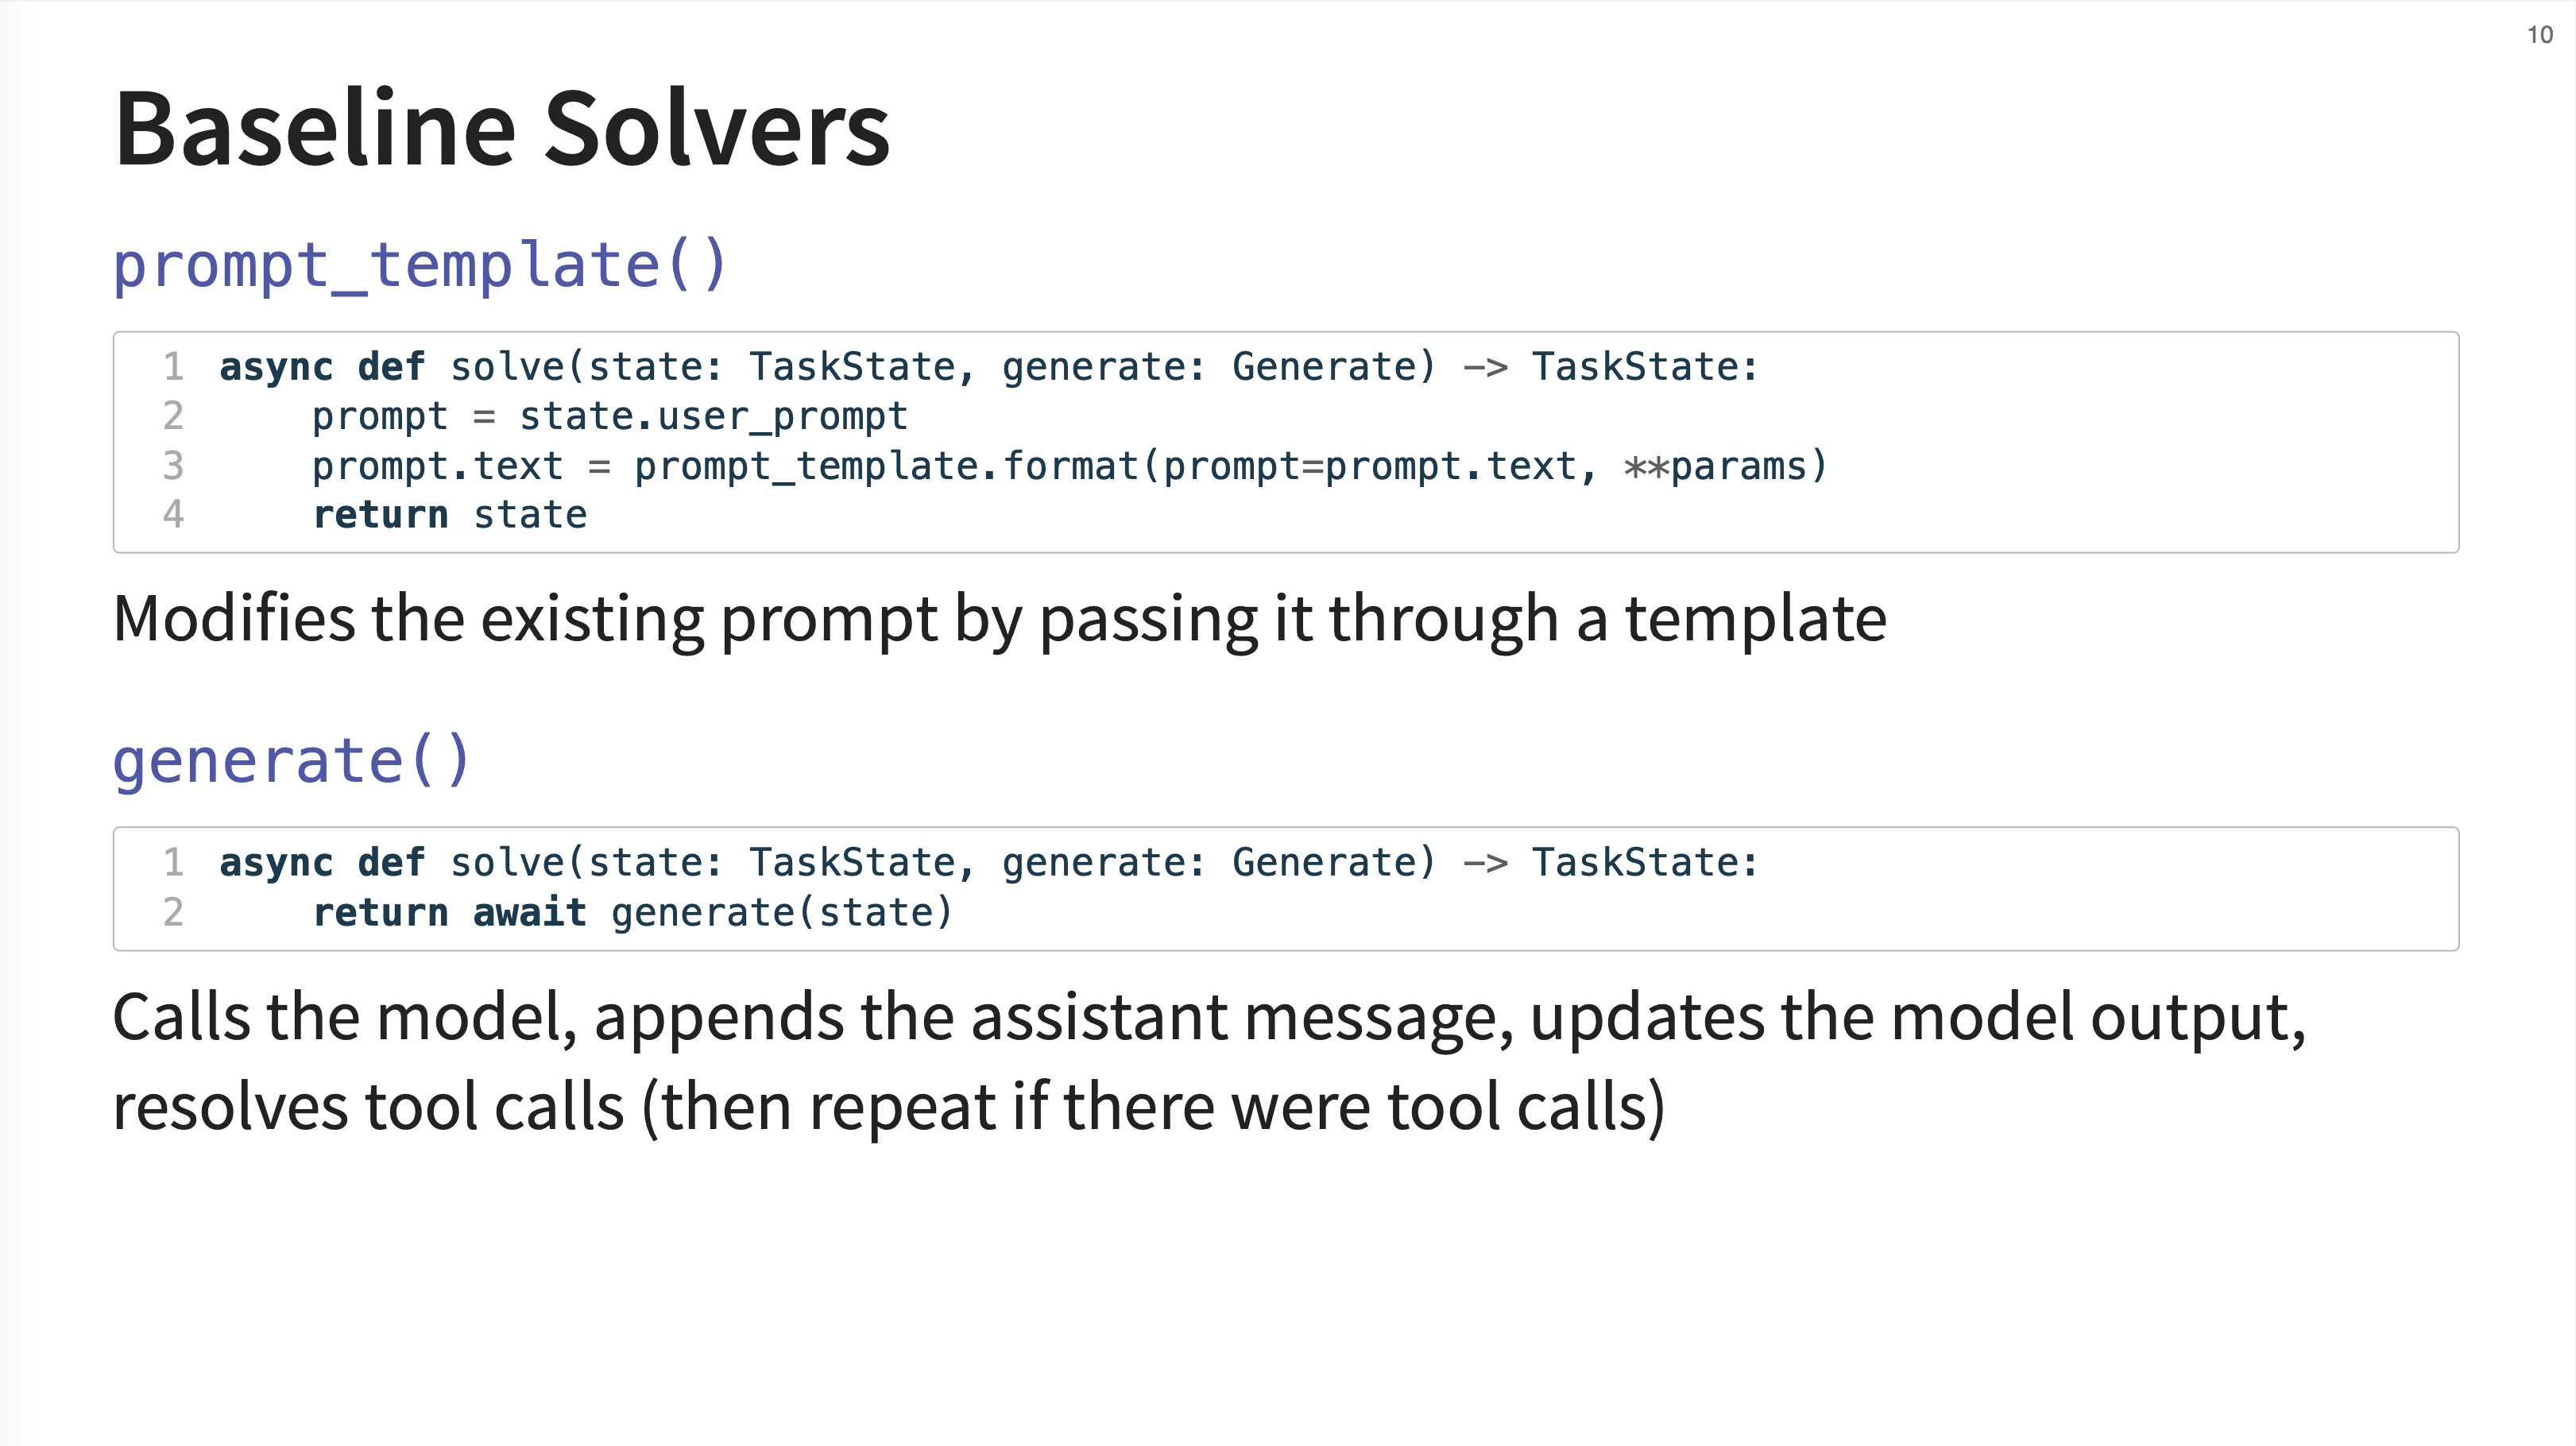Click 'return state' line in code

(x=450, y=515)
